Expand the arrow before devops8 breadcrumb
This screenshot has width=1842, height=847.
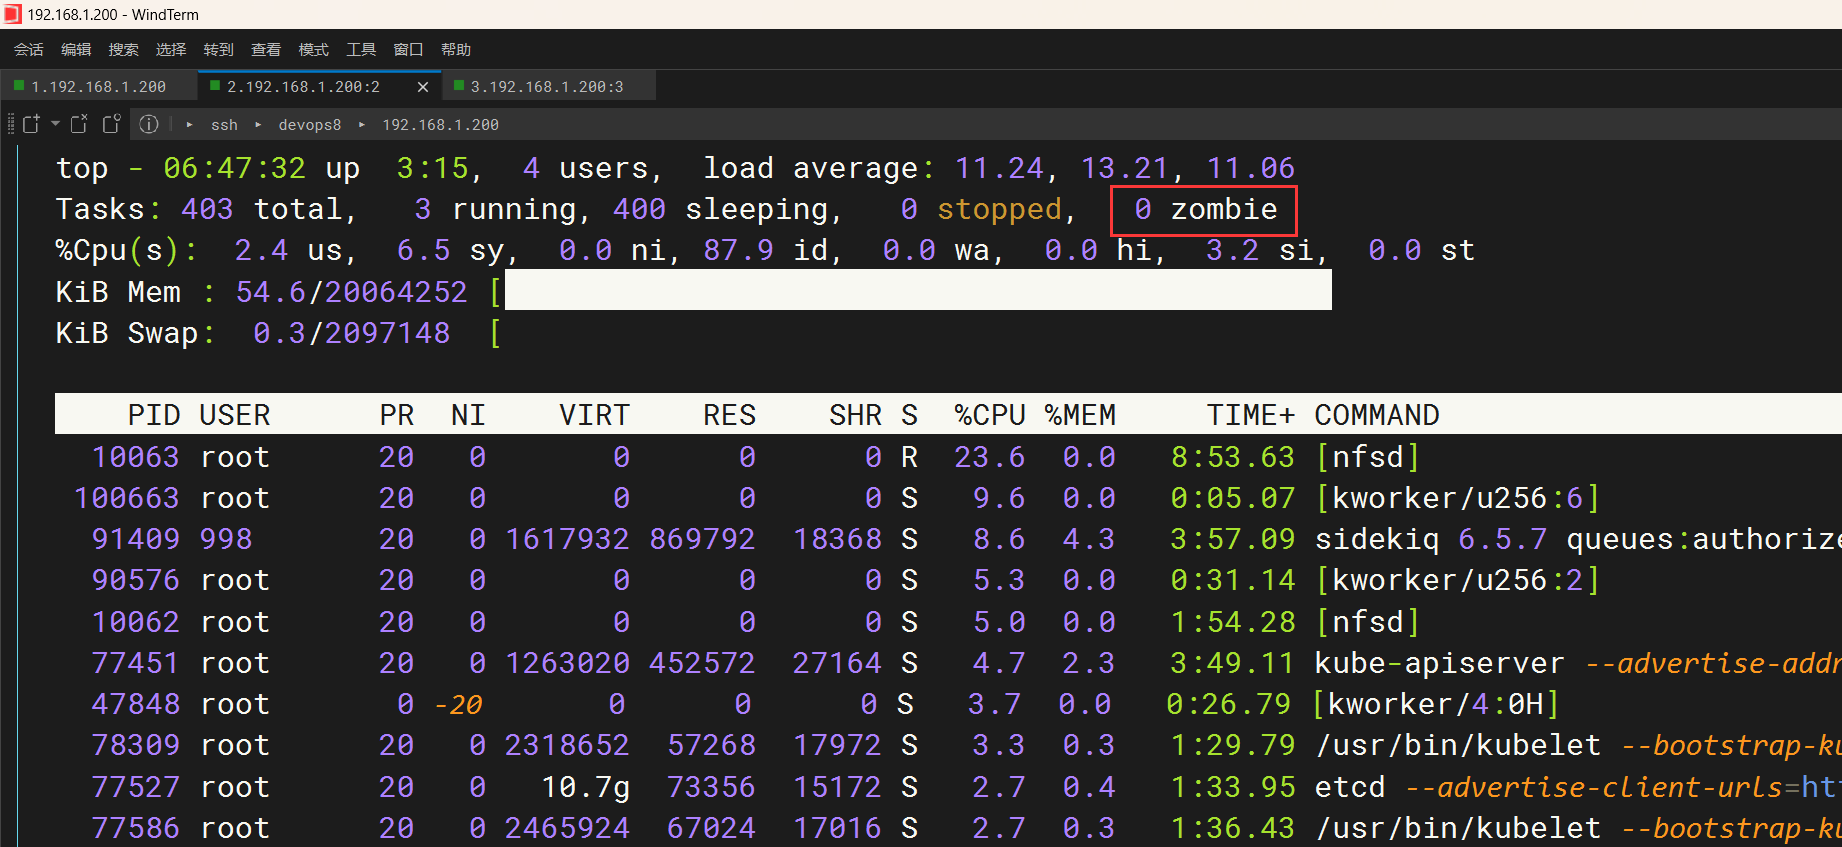click(258, 125)
